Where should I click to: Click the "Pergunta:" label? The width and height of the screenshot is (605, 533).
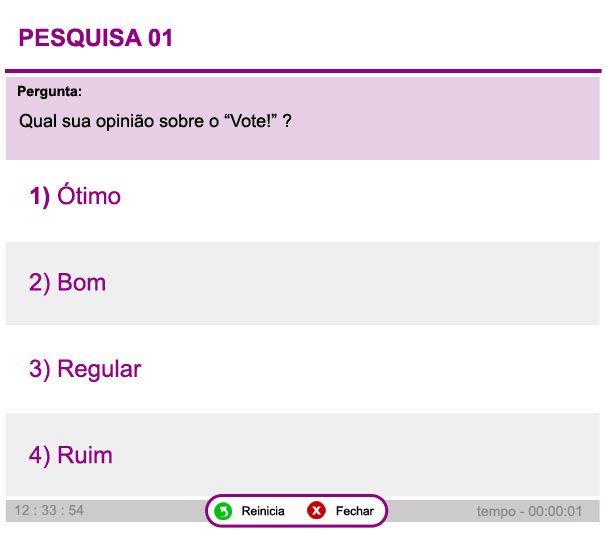tap(50, 92)
